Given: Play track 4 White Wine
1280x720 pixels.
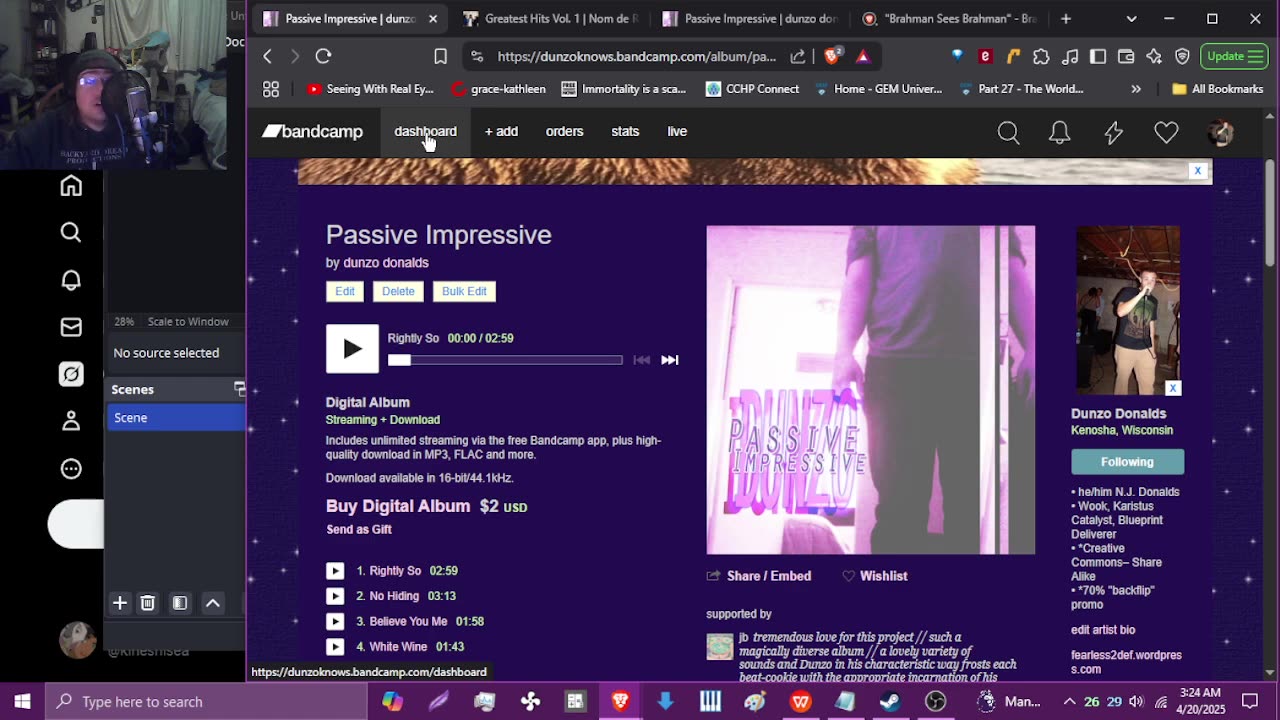Looking at the screenshot, I should pyautogui.click(x=335, y=647).
